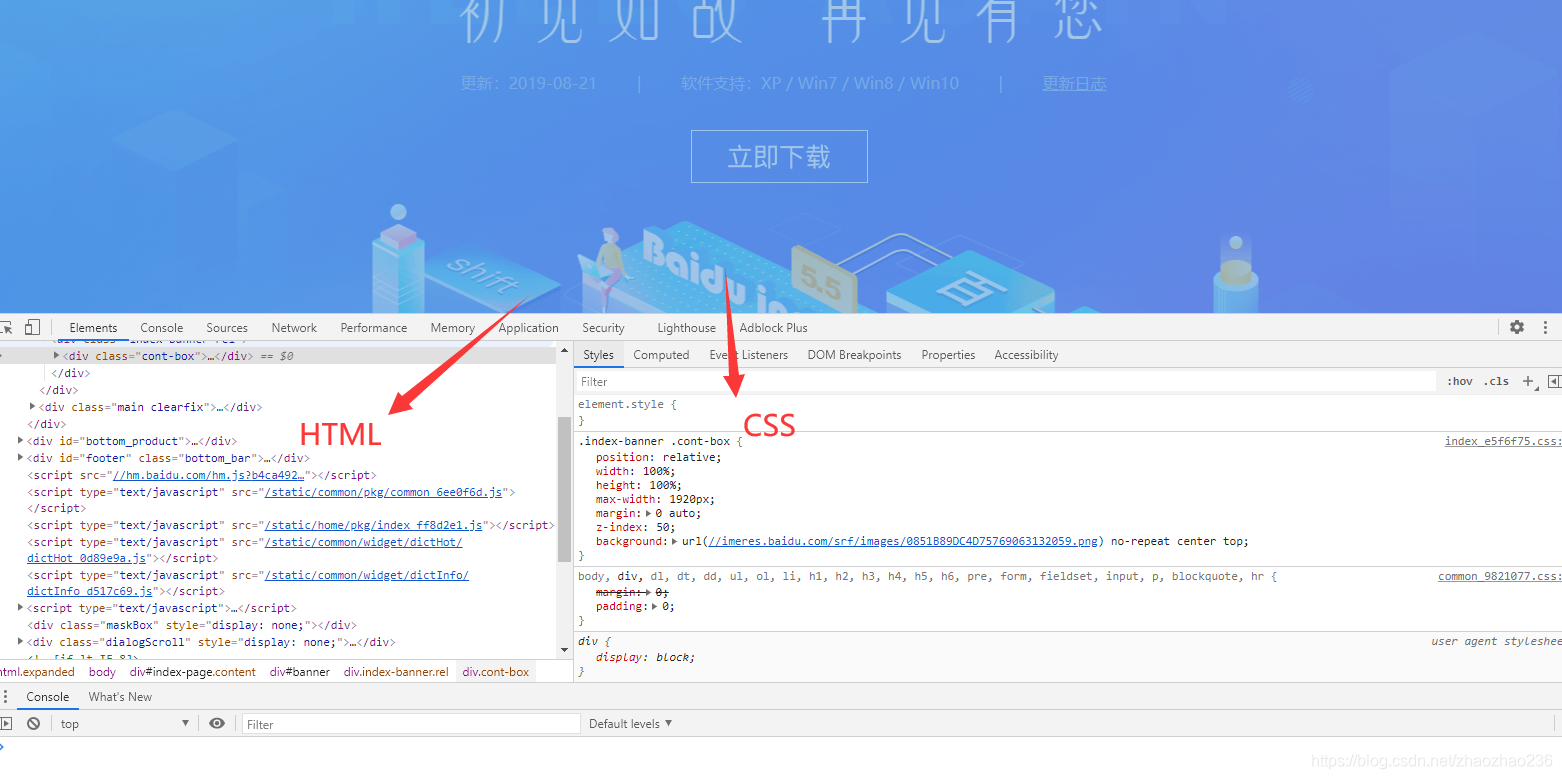Create live expression eye icon

[217, 723]
